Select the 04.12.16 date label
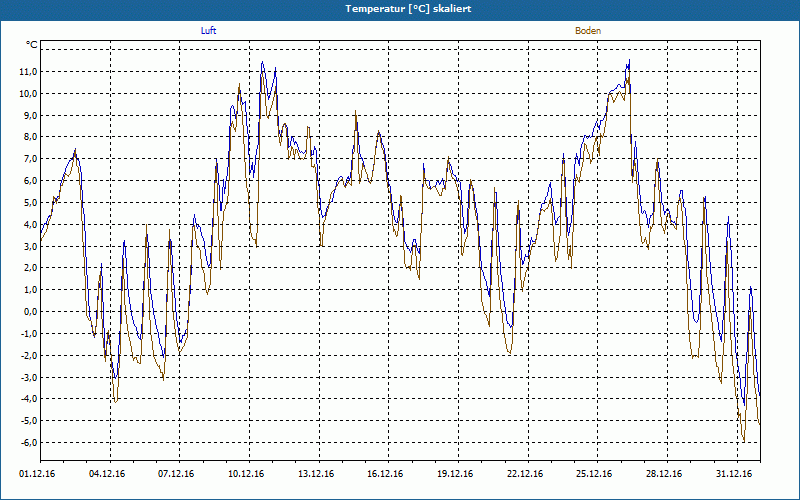The height and width of the screenshot is (500, 800). (x=107, y=474)
